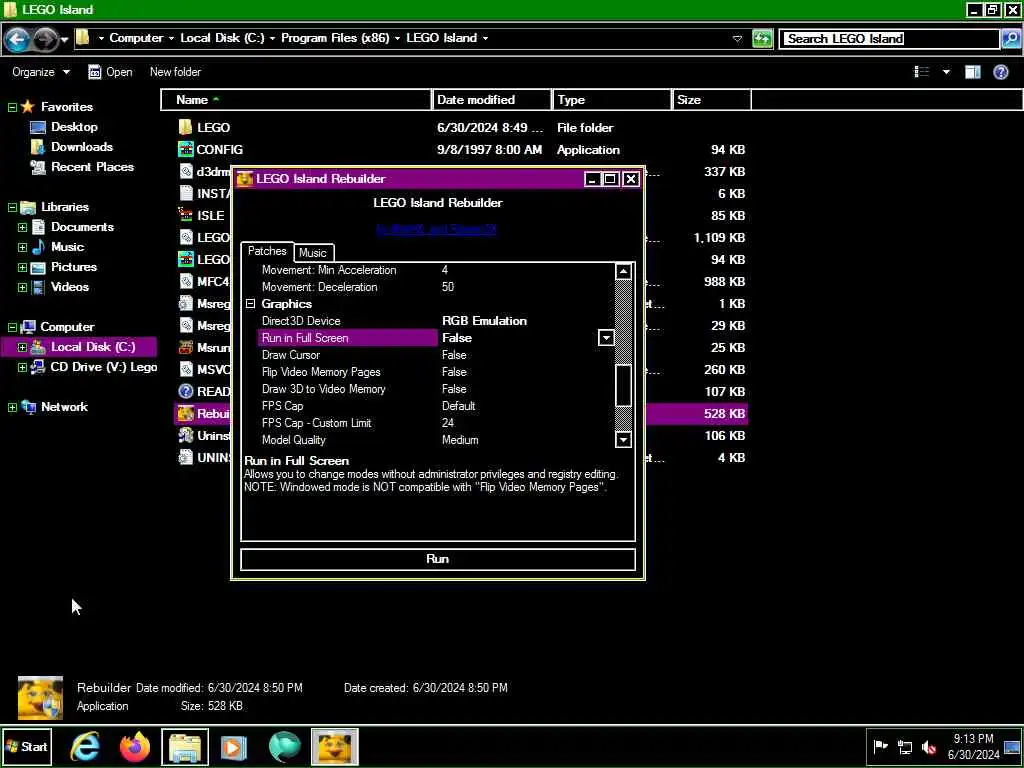This screenshot has width=1024, height=768.
Task: Click the Rebuilder list scrollbar thumb
Action: click(x=623, y=385)
